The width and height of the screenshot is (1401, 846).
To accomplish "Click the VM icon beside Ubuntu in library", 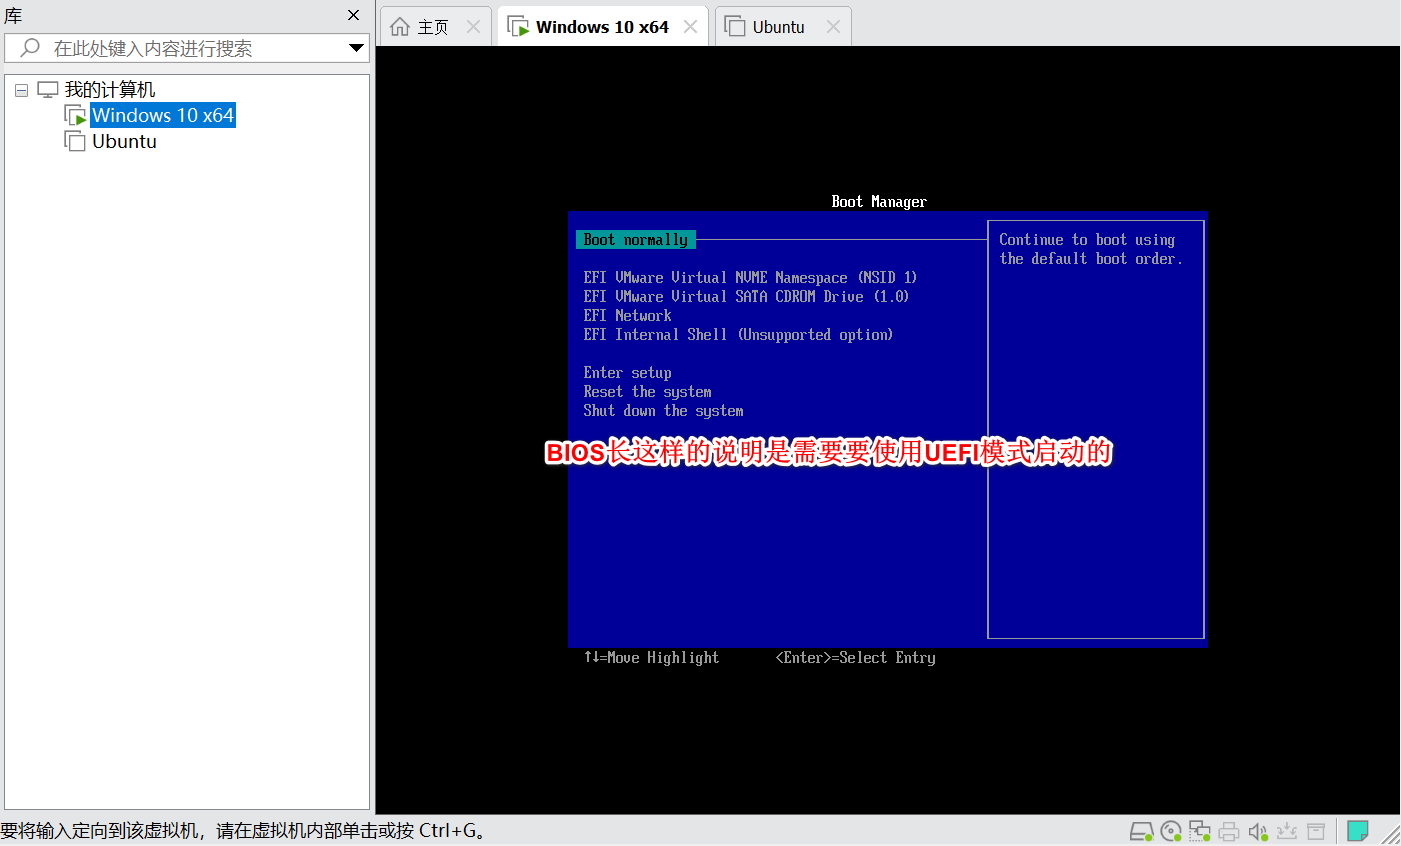I will 75,141.
